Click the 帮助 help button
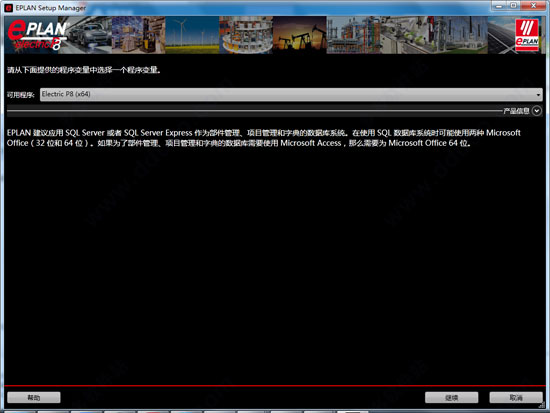This screenshot has height=413, width=550. click(x=34, y=398)
